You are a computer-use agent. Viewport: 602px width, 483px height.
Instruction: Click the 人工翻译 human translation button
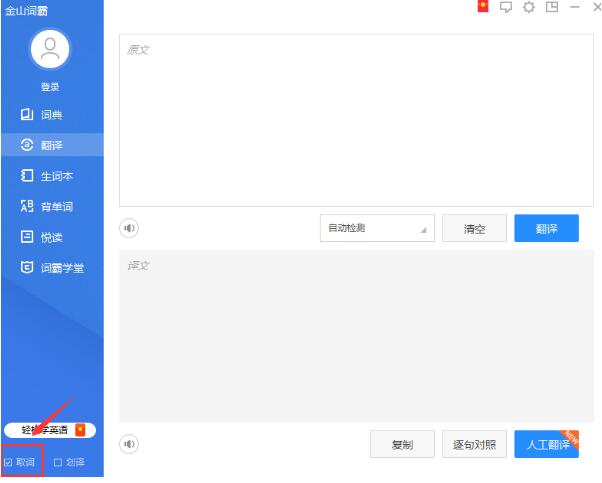tap(546, 444)
